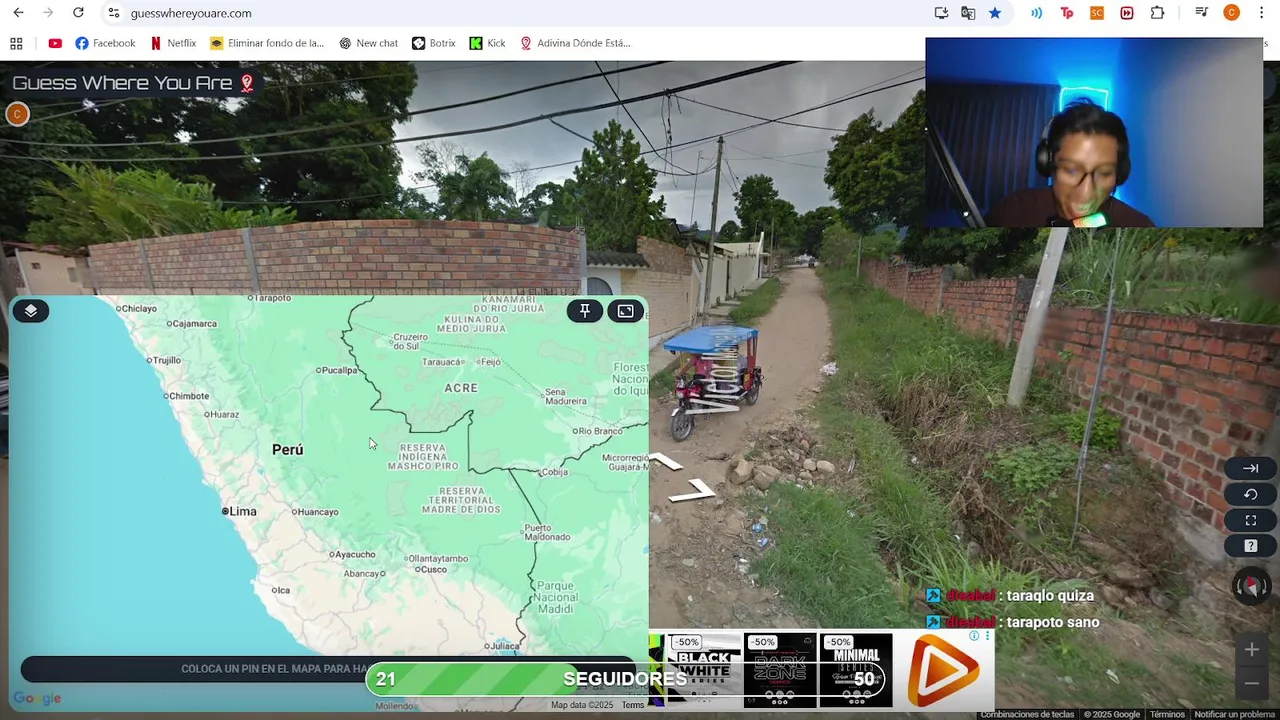Open the map layers button
1280x720 pixels.
click(x=31, y=311)
